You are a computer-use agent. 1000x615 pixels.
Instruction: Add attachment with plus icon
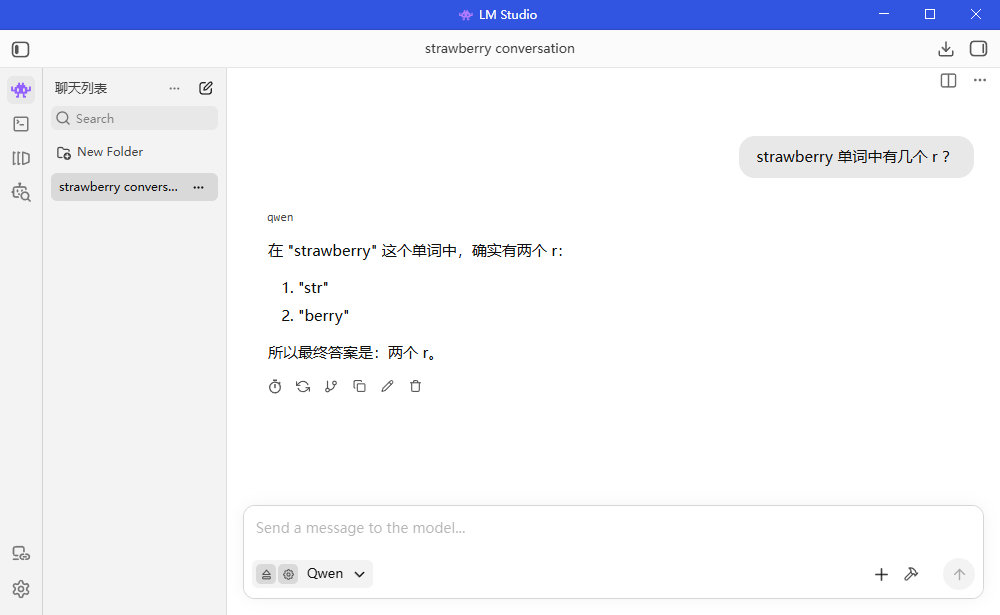tap(881, 575)
